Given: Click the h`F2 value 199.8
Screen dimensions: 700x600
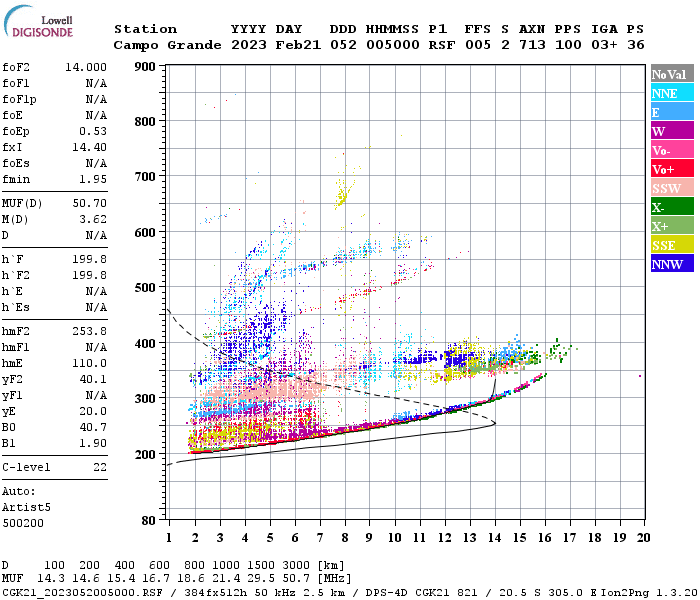Looking at the screenshot, I should pos(90,275).
